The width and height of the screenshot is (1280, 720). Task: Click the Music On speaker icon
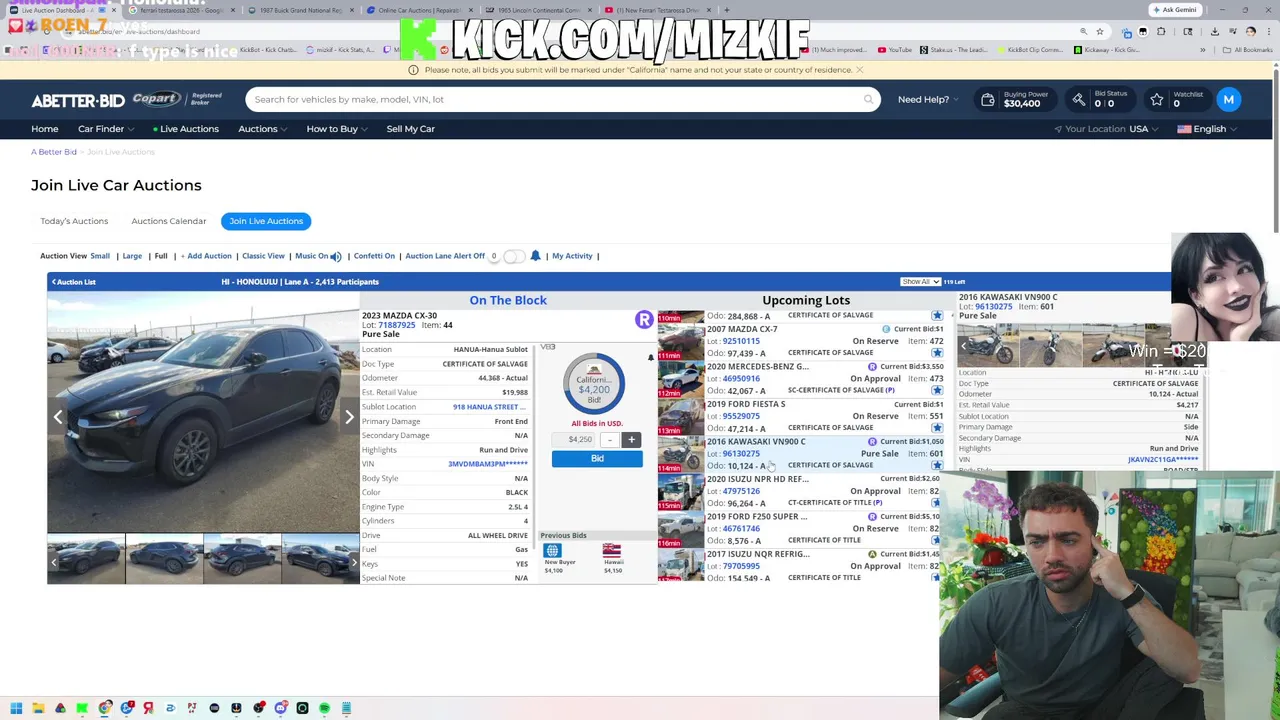336,256
